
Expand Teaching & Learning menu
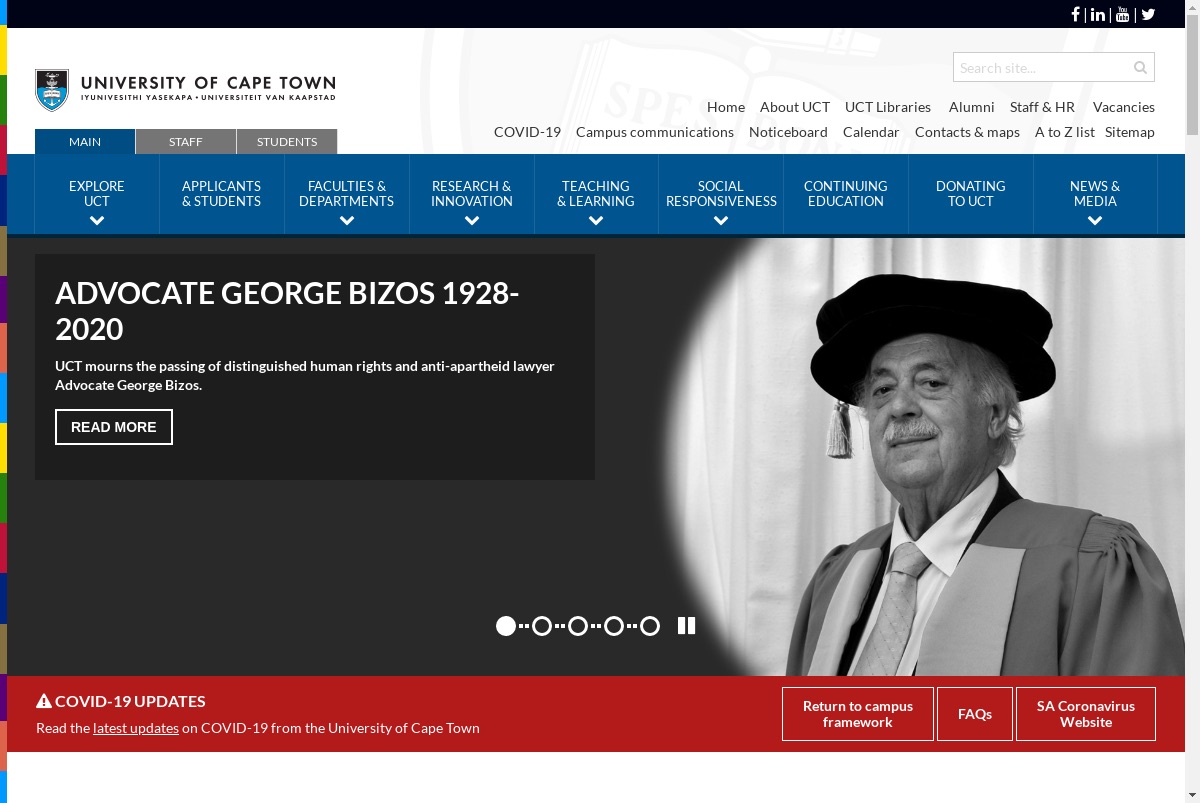tap(596, 194)
